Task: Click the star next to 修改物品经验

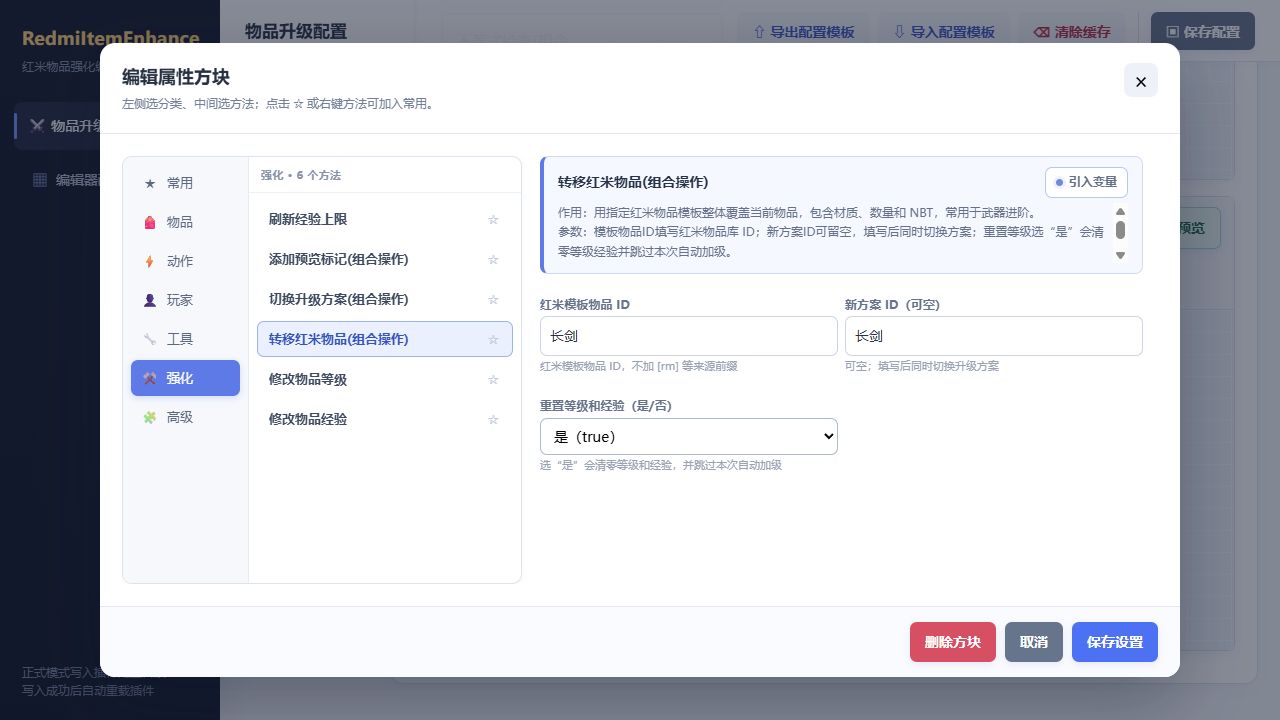Action: tap(493, 420)
